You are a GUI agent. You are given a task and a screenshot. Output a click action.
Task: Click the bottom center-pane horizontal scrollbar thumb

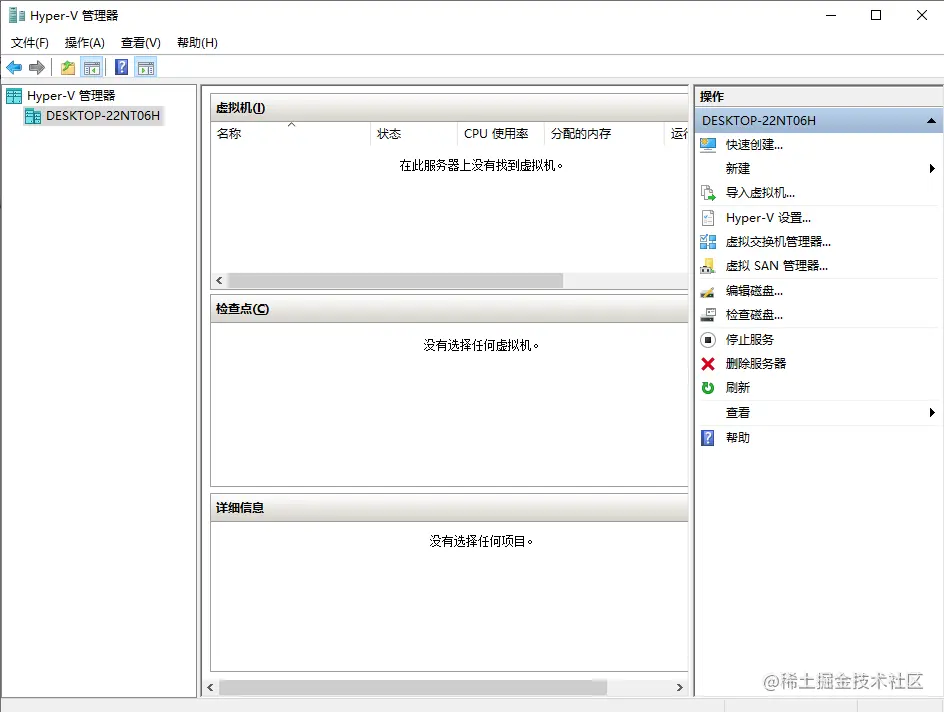pos(413,687)
